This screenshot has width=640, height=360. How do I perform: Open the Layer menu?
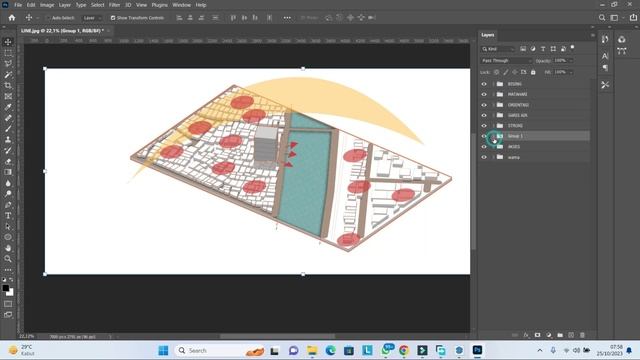click(x=65, y=5)
